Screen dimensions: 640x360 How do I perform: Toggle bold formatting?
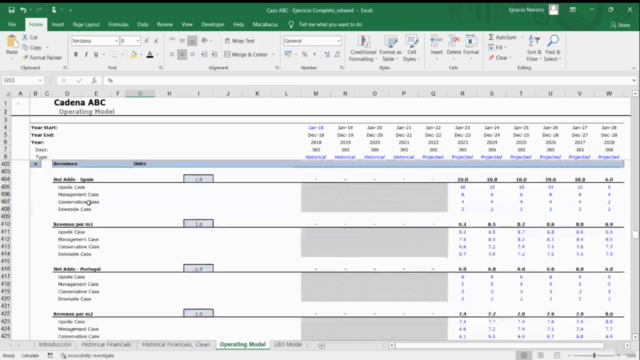click(76, 54)
